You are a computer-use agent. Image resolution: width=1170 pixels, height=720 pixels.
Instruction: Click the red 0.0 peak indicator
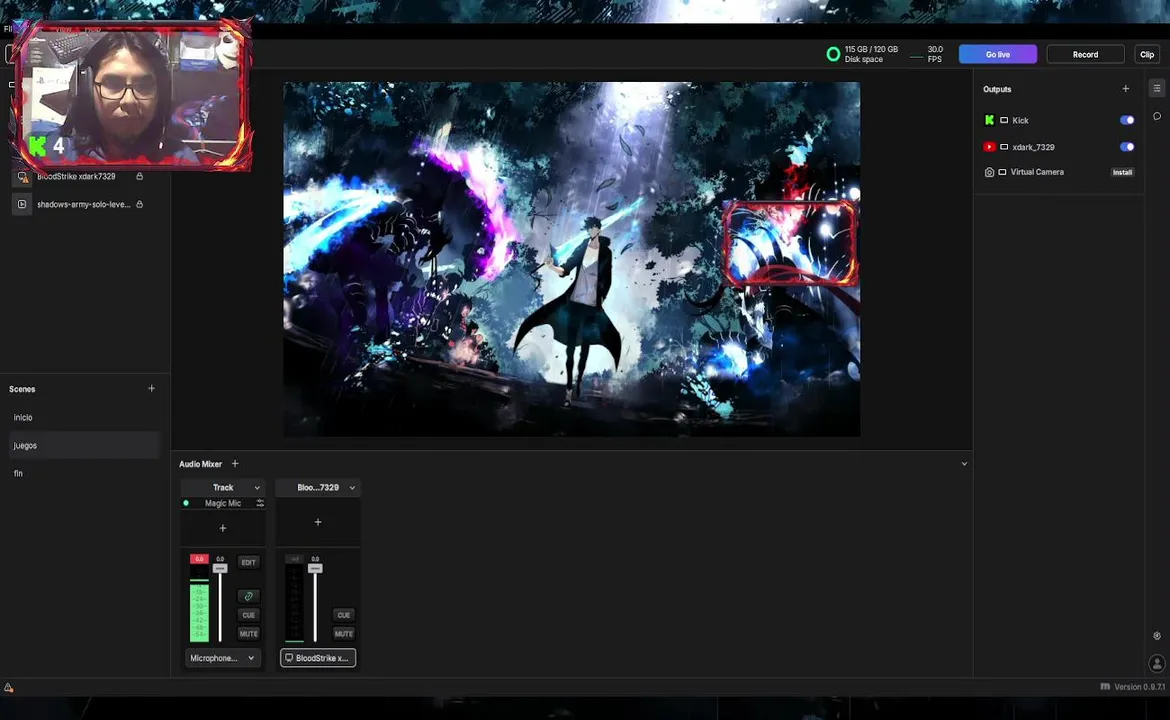(x=199, y=559)
